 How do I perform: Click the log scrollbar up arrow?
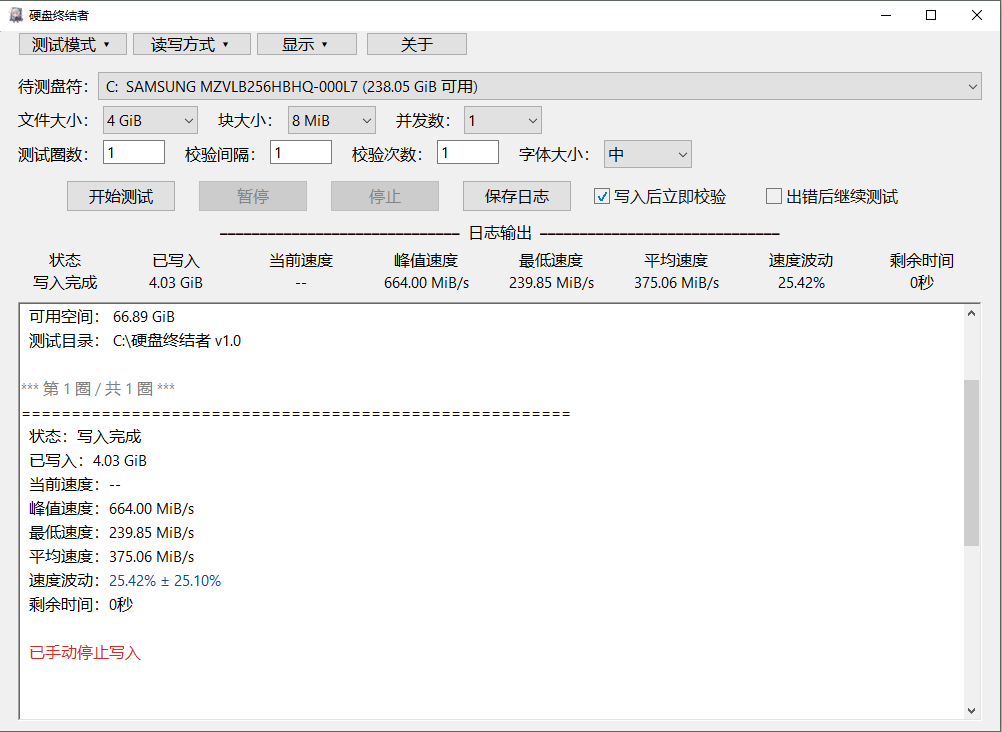[x=971, y=313]
